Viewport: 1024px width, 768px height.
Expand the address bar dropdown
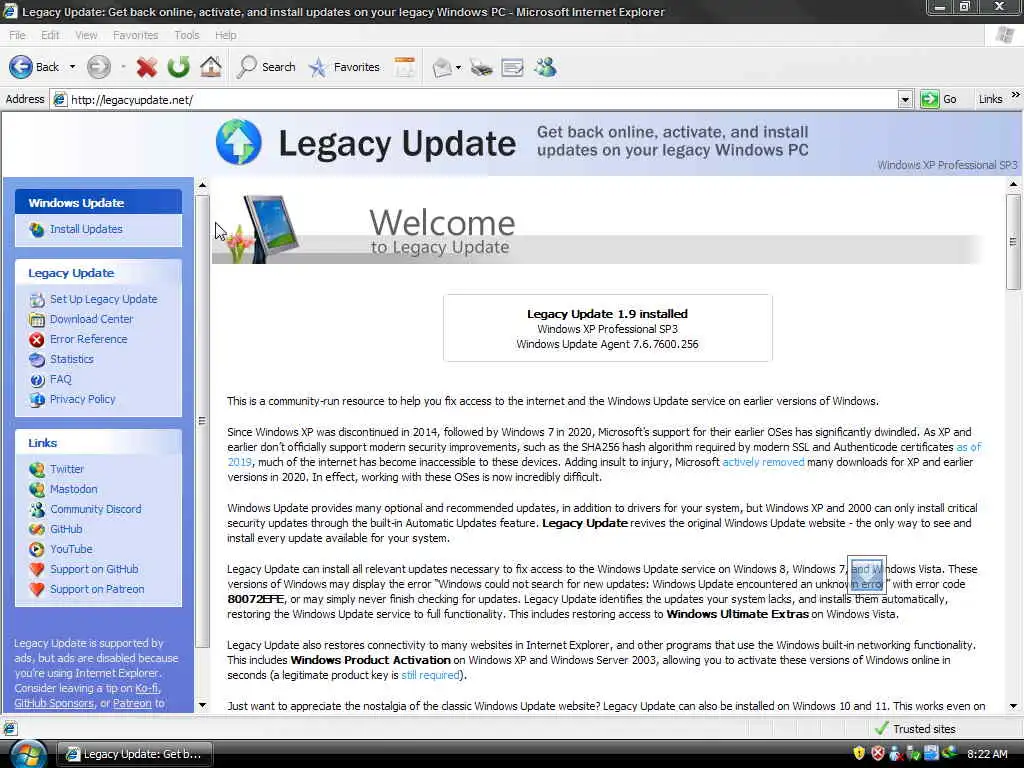coord(904,100)
